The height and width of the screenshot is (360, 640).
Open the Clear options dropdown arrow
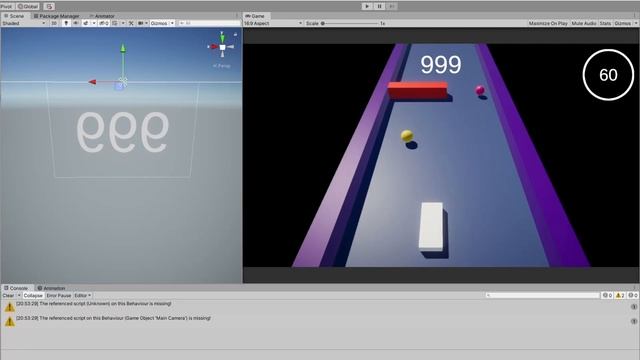19,295
